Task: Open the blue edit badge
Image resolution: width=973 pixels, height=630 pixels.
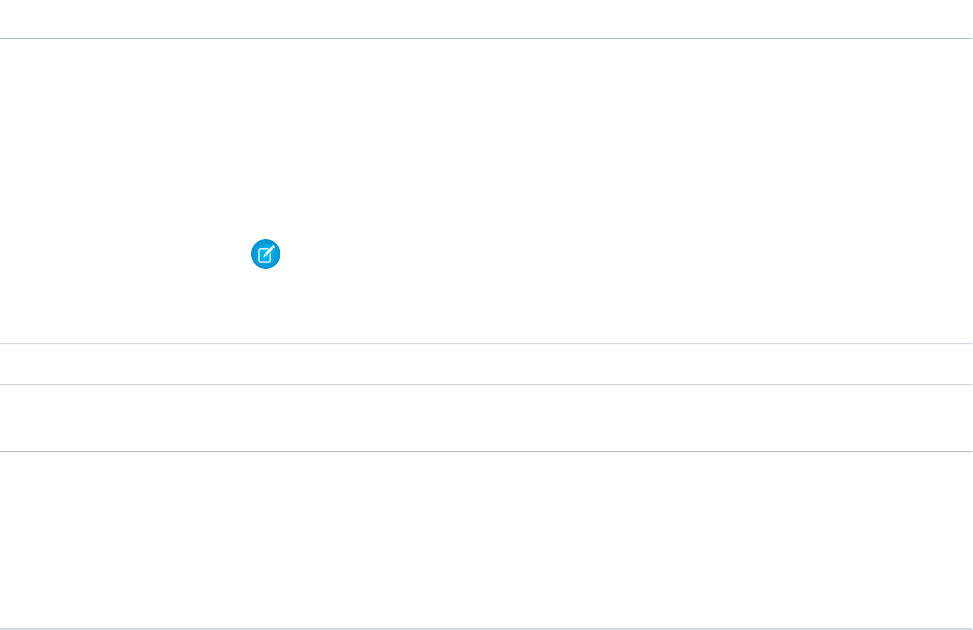Action: pyautogui.click(x=265, y=255)
